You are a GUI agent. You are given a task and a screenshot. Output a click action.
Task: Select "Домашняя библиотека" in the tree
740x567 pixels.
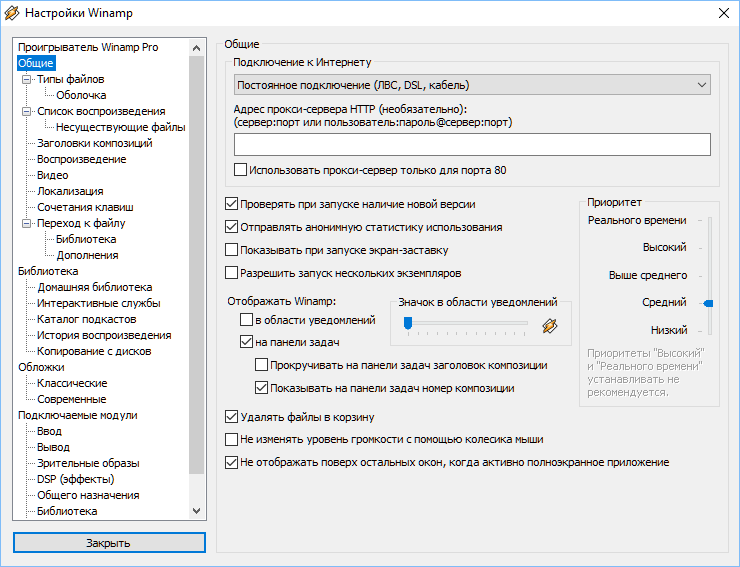[94, 287]
